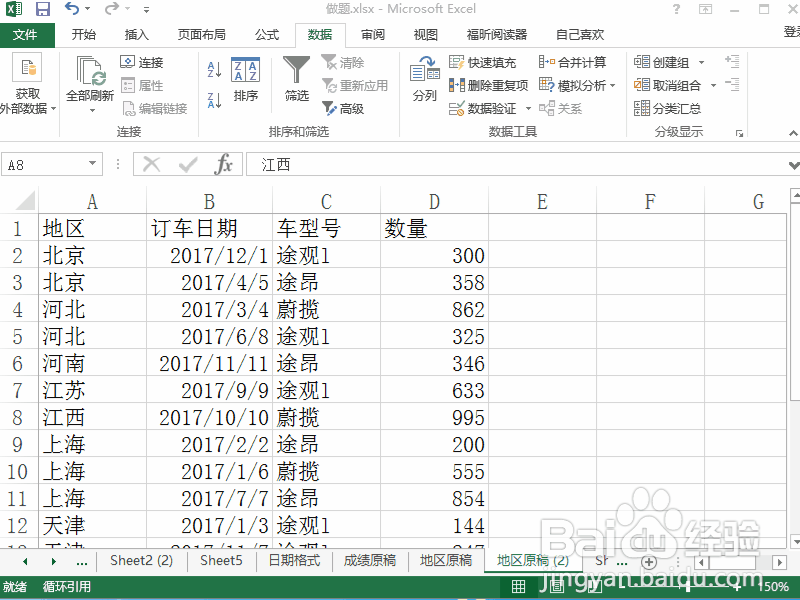Viewport: 800px width, 600px height.
Task: Sort ascending A to Z
Action: click(214, 69)
